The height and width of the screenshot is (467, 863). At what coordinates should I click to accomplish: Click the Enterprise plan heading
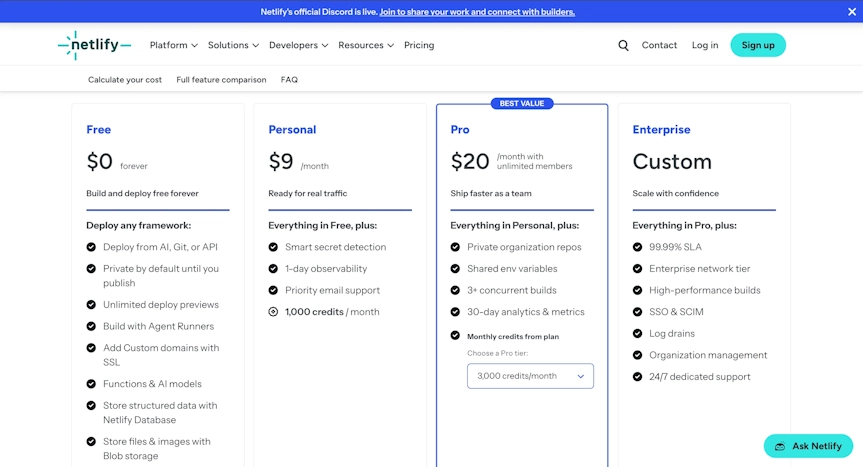[662, 130]
